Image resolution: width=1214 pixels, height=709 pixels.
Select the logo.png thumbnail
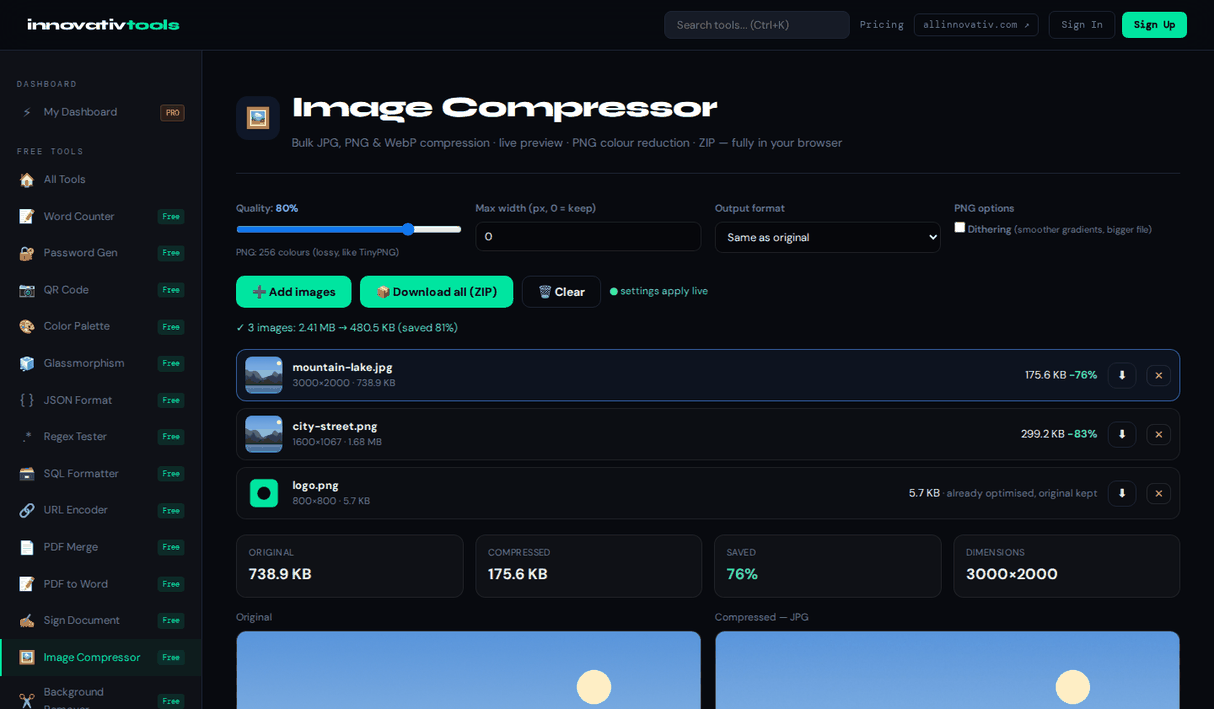tap(264, 493)
